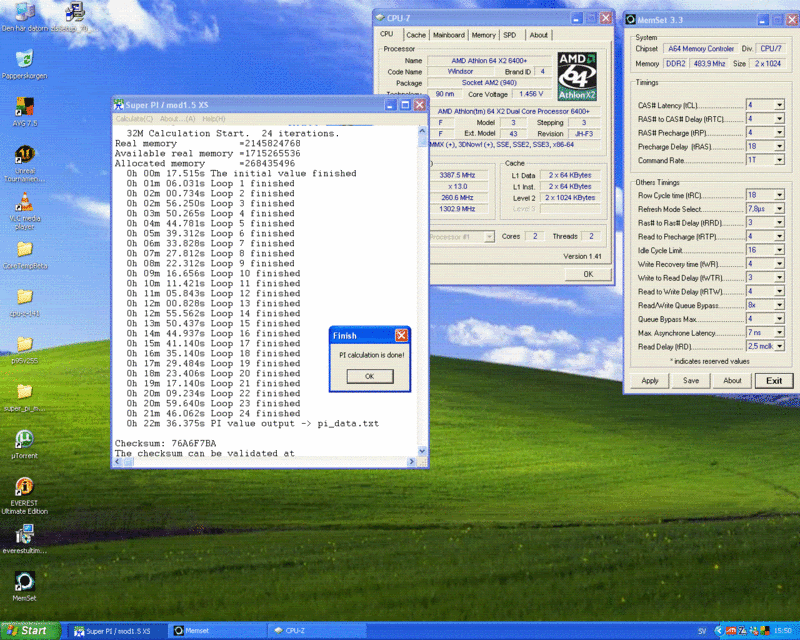Expand the Row Cycle time (tRC) dropdown
Viewport: 800px width, 640px height.
click(x=779, y=195)
